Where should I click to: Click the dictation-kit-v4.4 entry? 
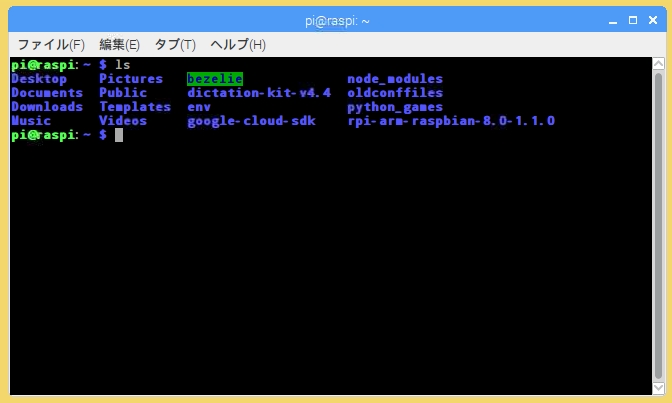(259, 93)
